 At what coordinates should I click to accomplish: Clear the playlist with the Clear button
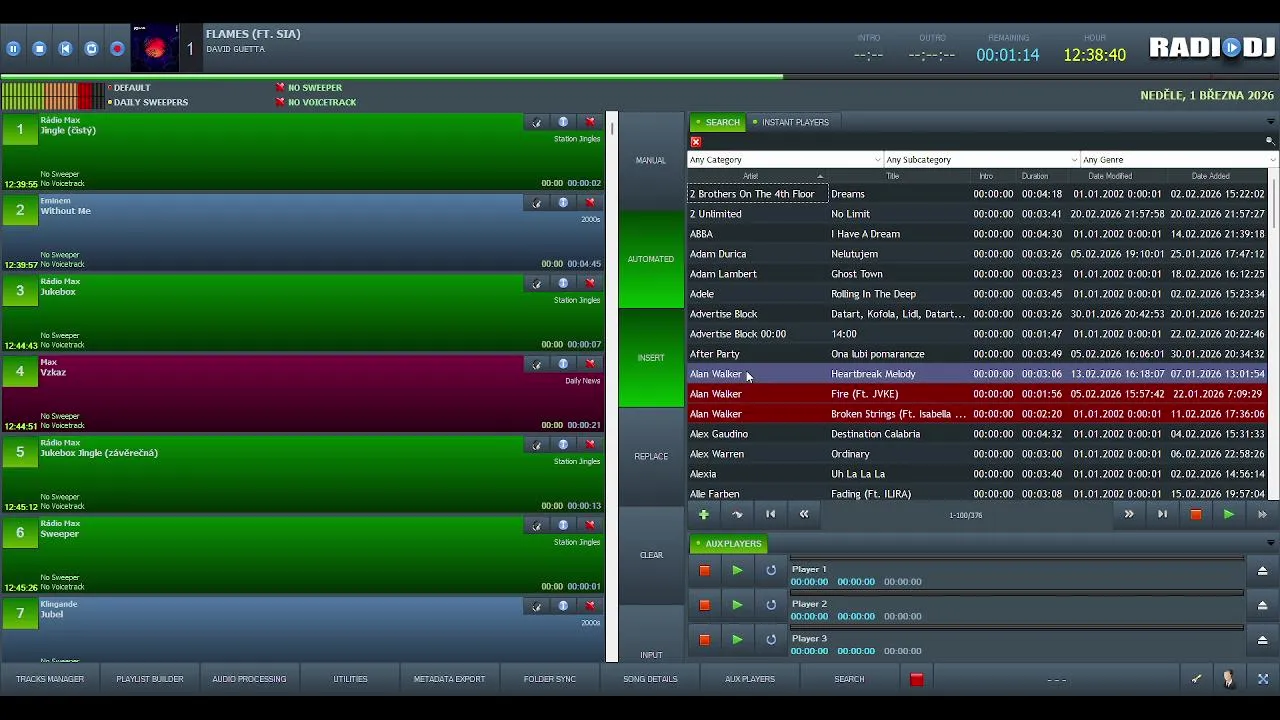(651, 555)
